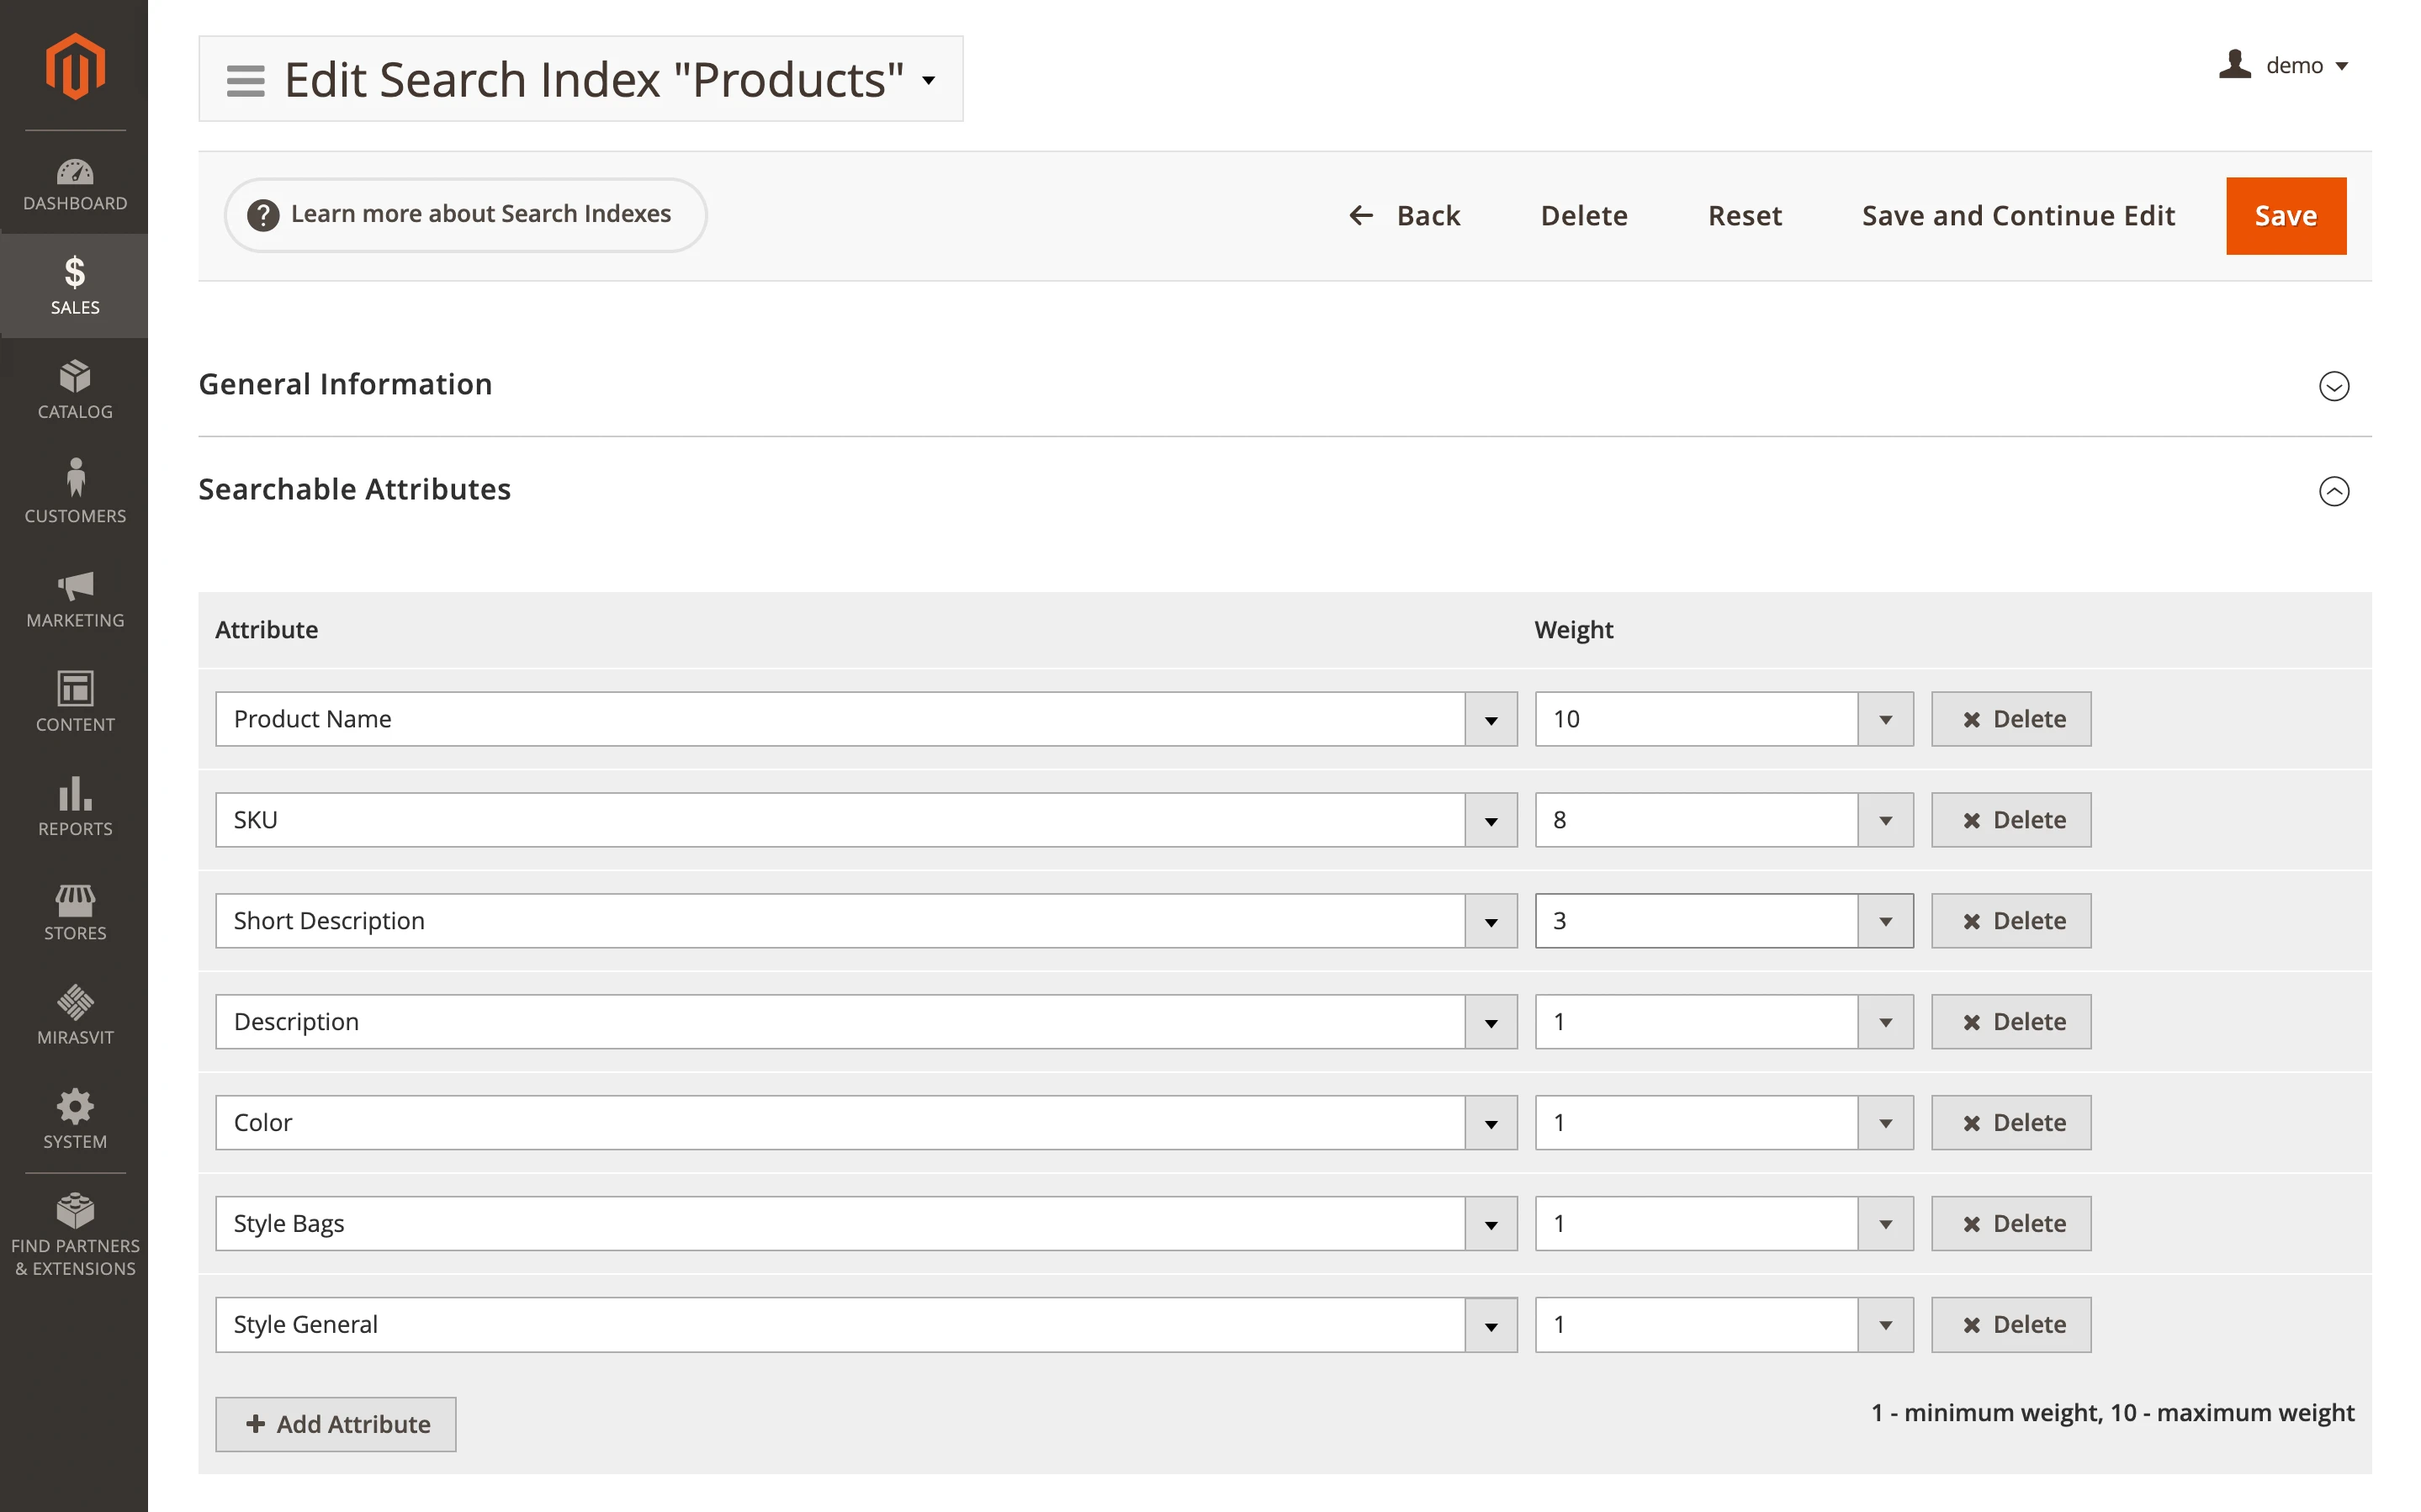Open the Mirasvit extension icon
Screen dimensions: 2421x1512
[75, 1012]
